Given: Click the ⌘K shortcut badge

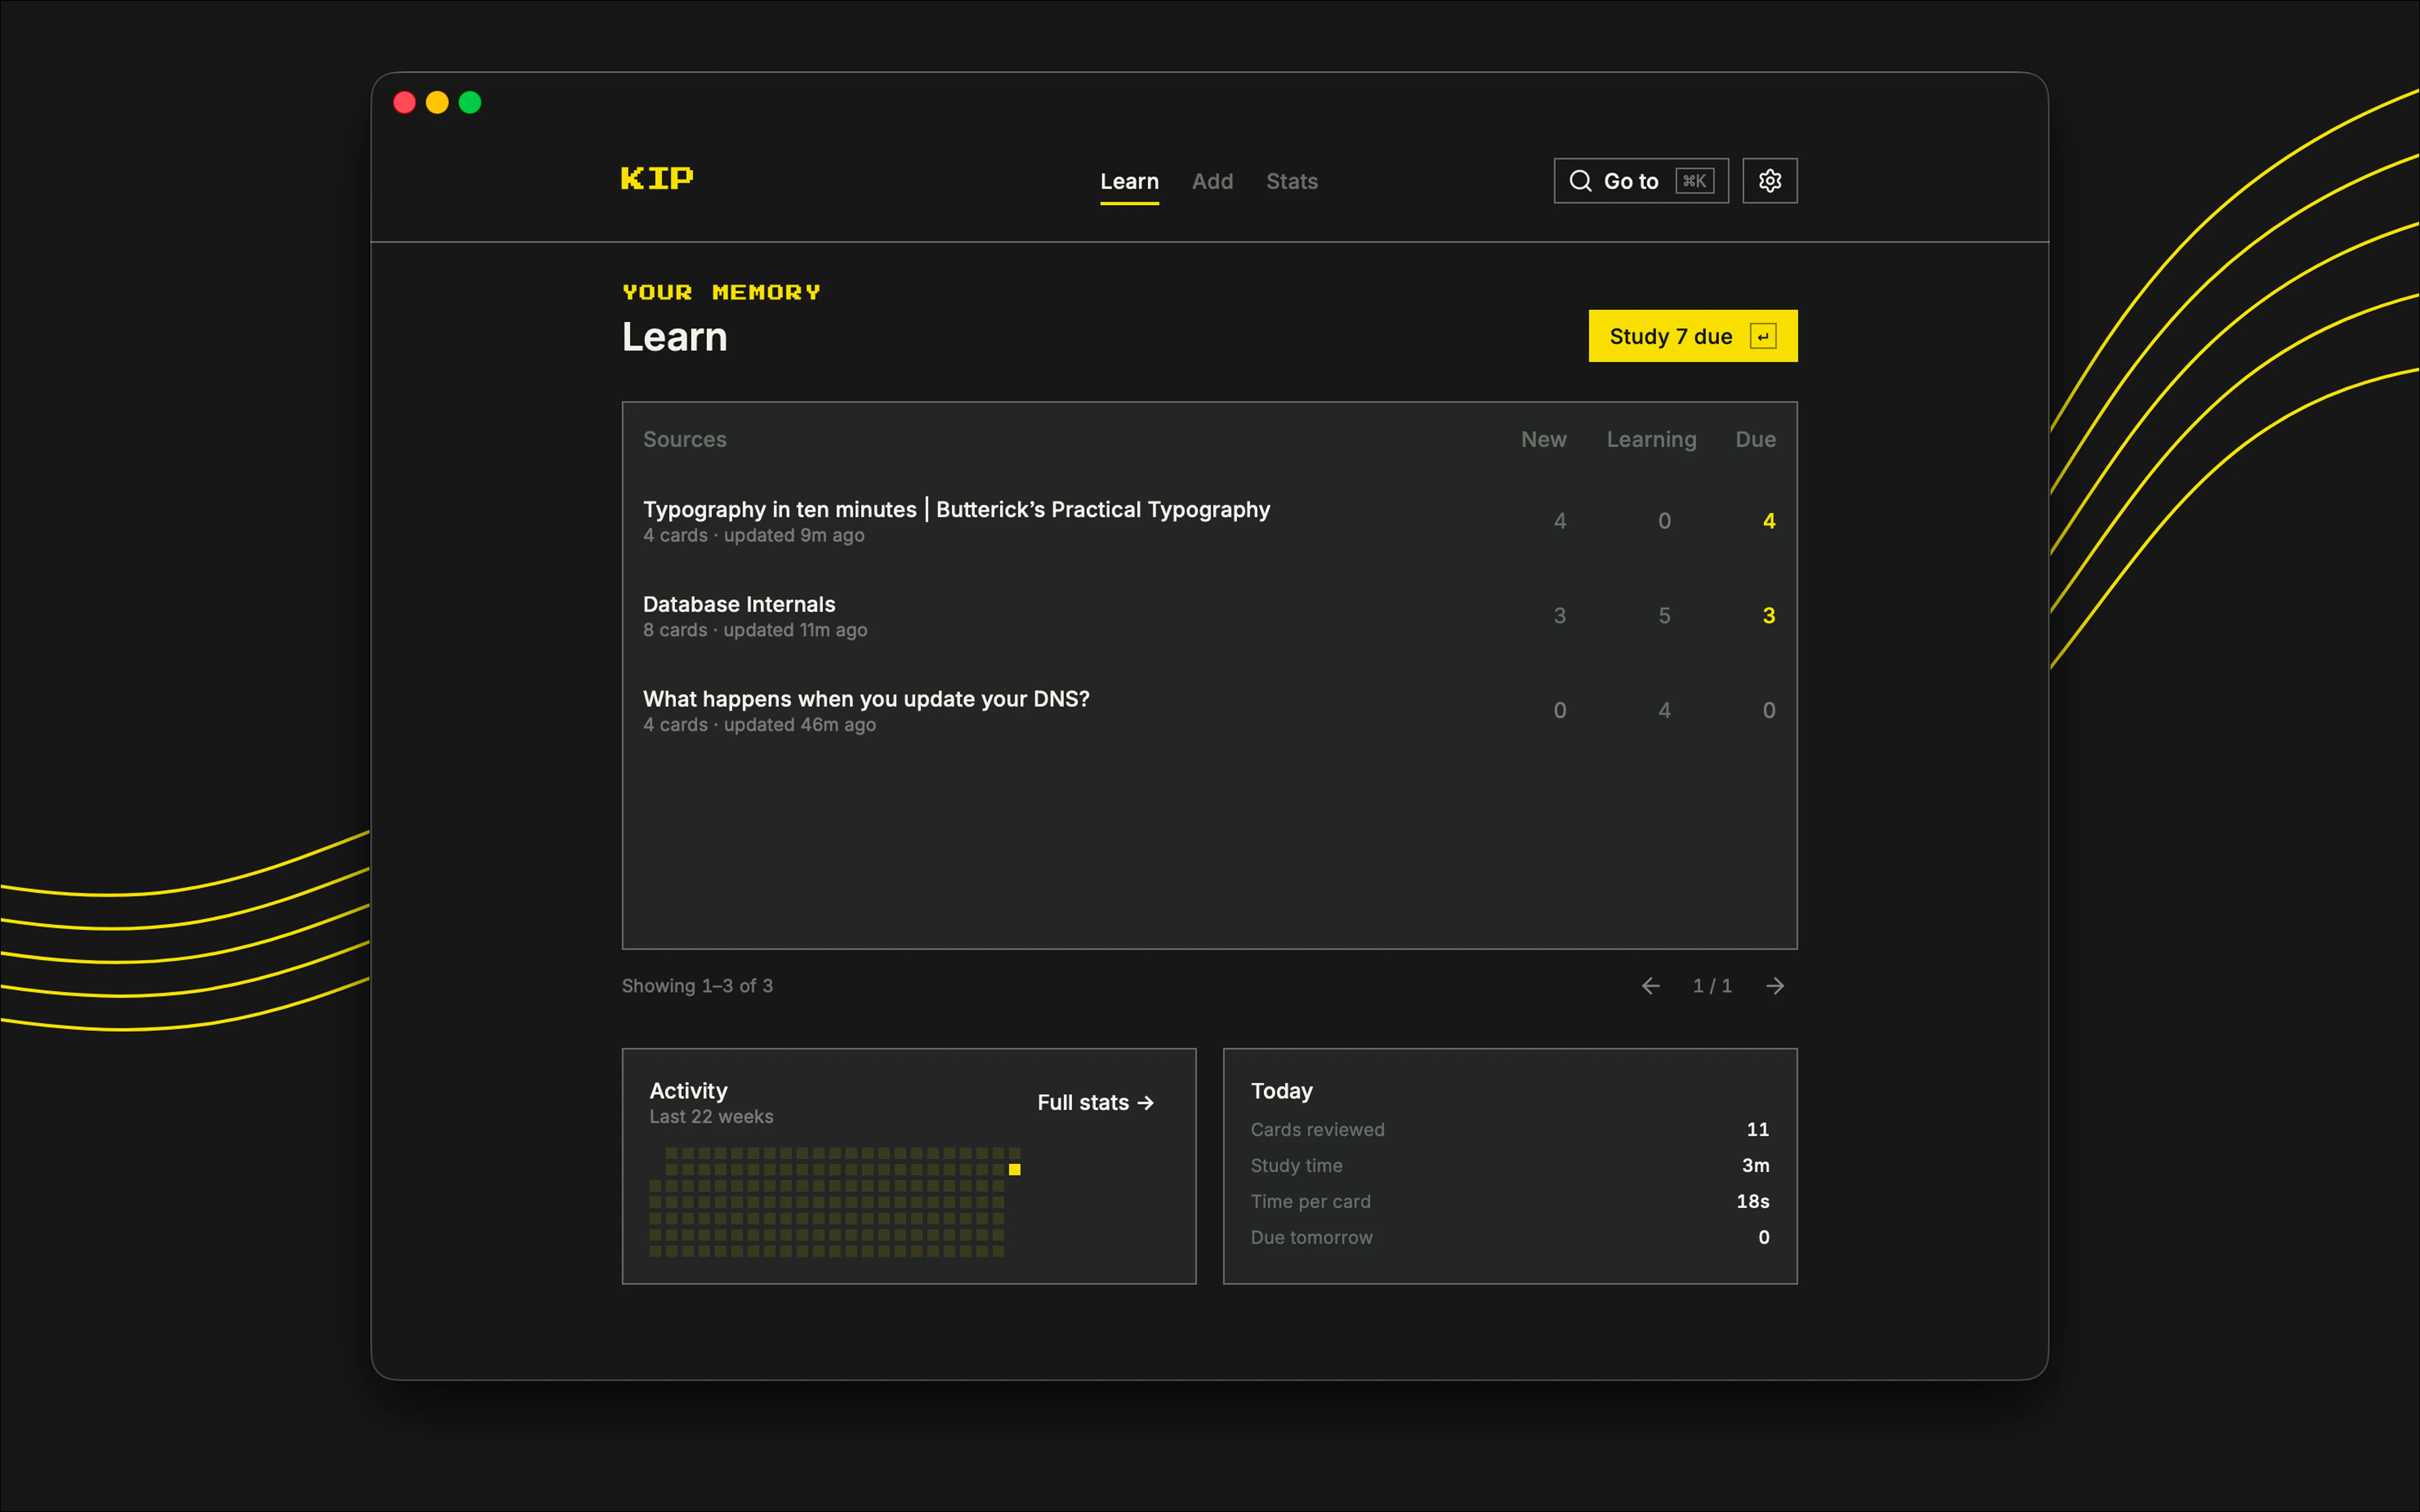Looking at the screenshot, I should click(x=1695, y=181).
